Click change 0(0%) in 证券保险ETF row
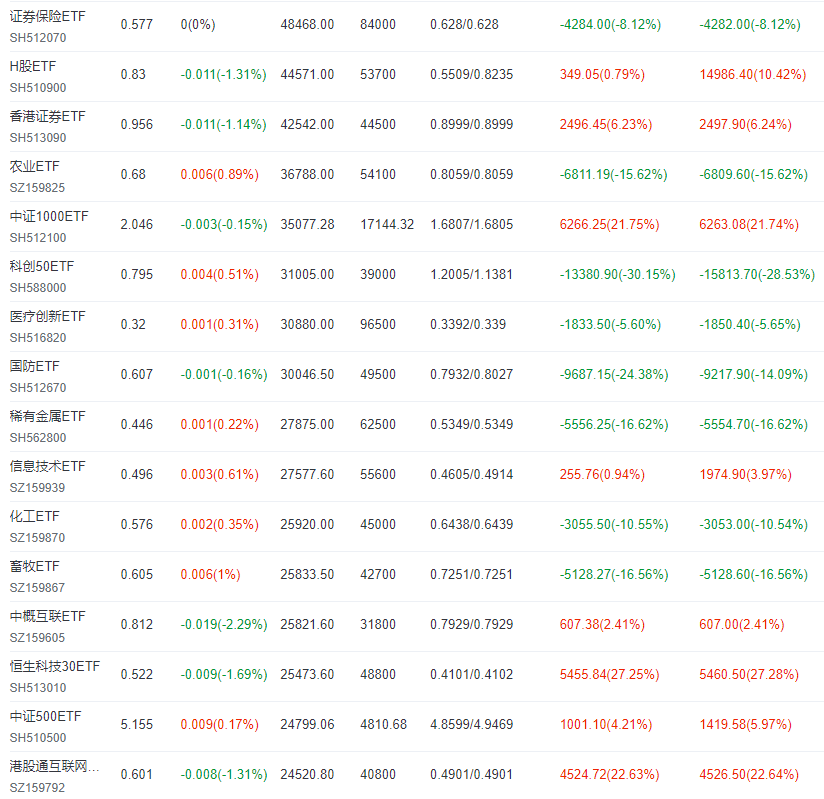The width and height of the screenshot is (824, 799). [198, 24]
